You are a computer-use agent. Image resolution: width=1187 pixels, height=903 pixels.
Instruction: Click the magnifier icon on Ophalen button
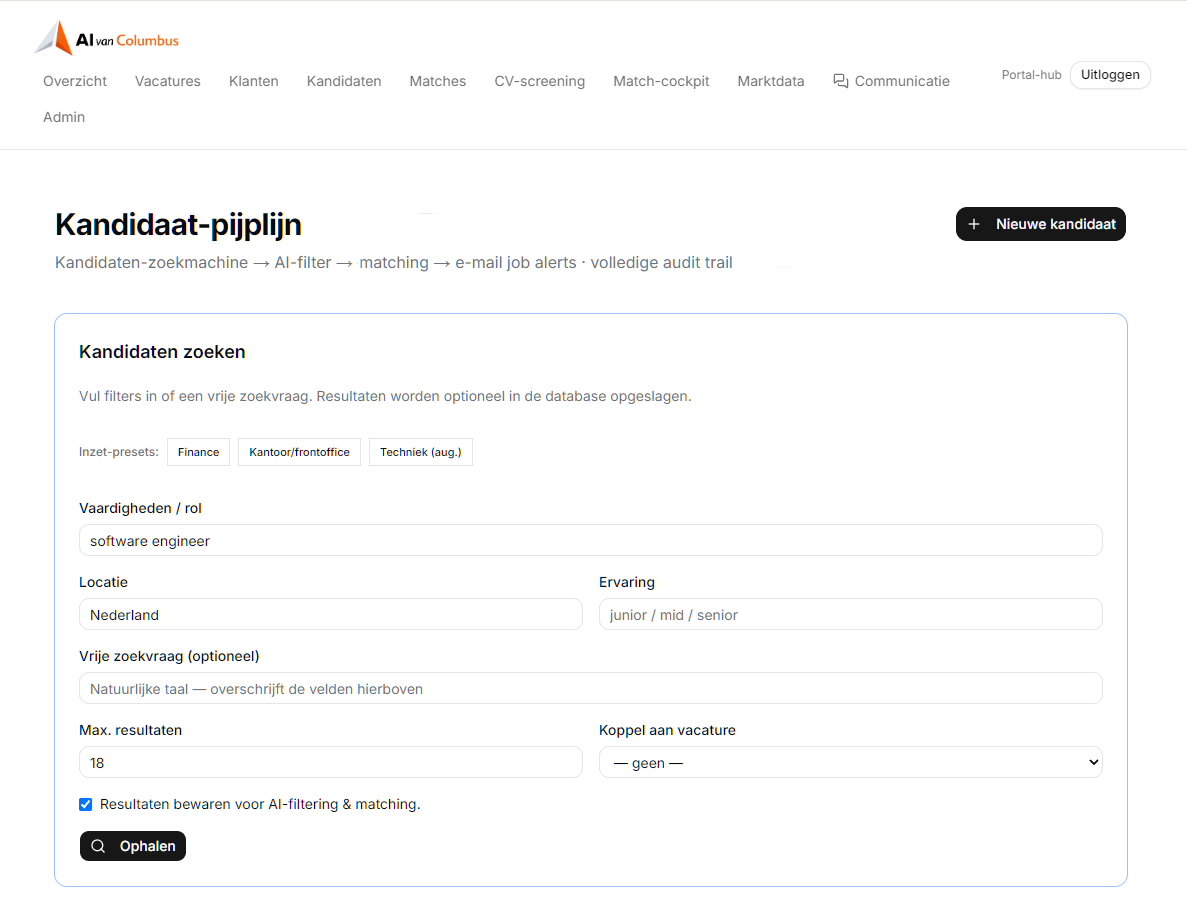click(98, 846)
